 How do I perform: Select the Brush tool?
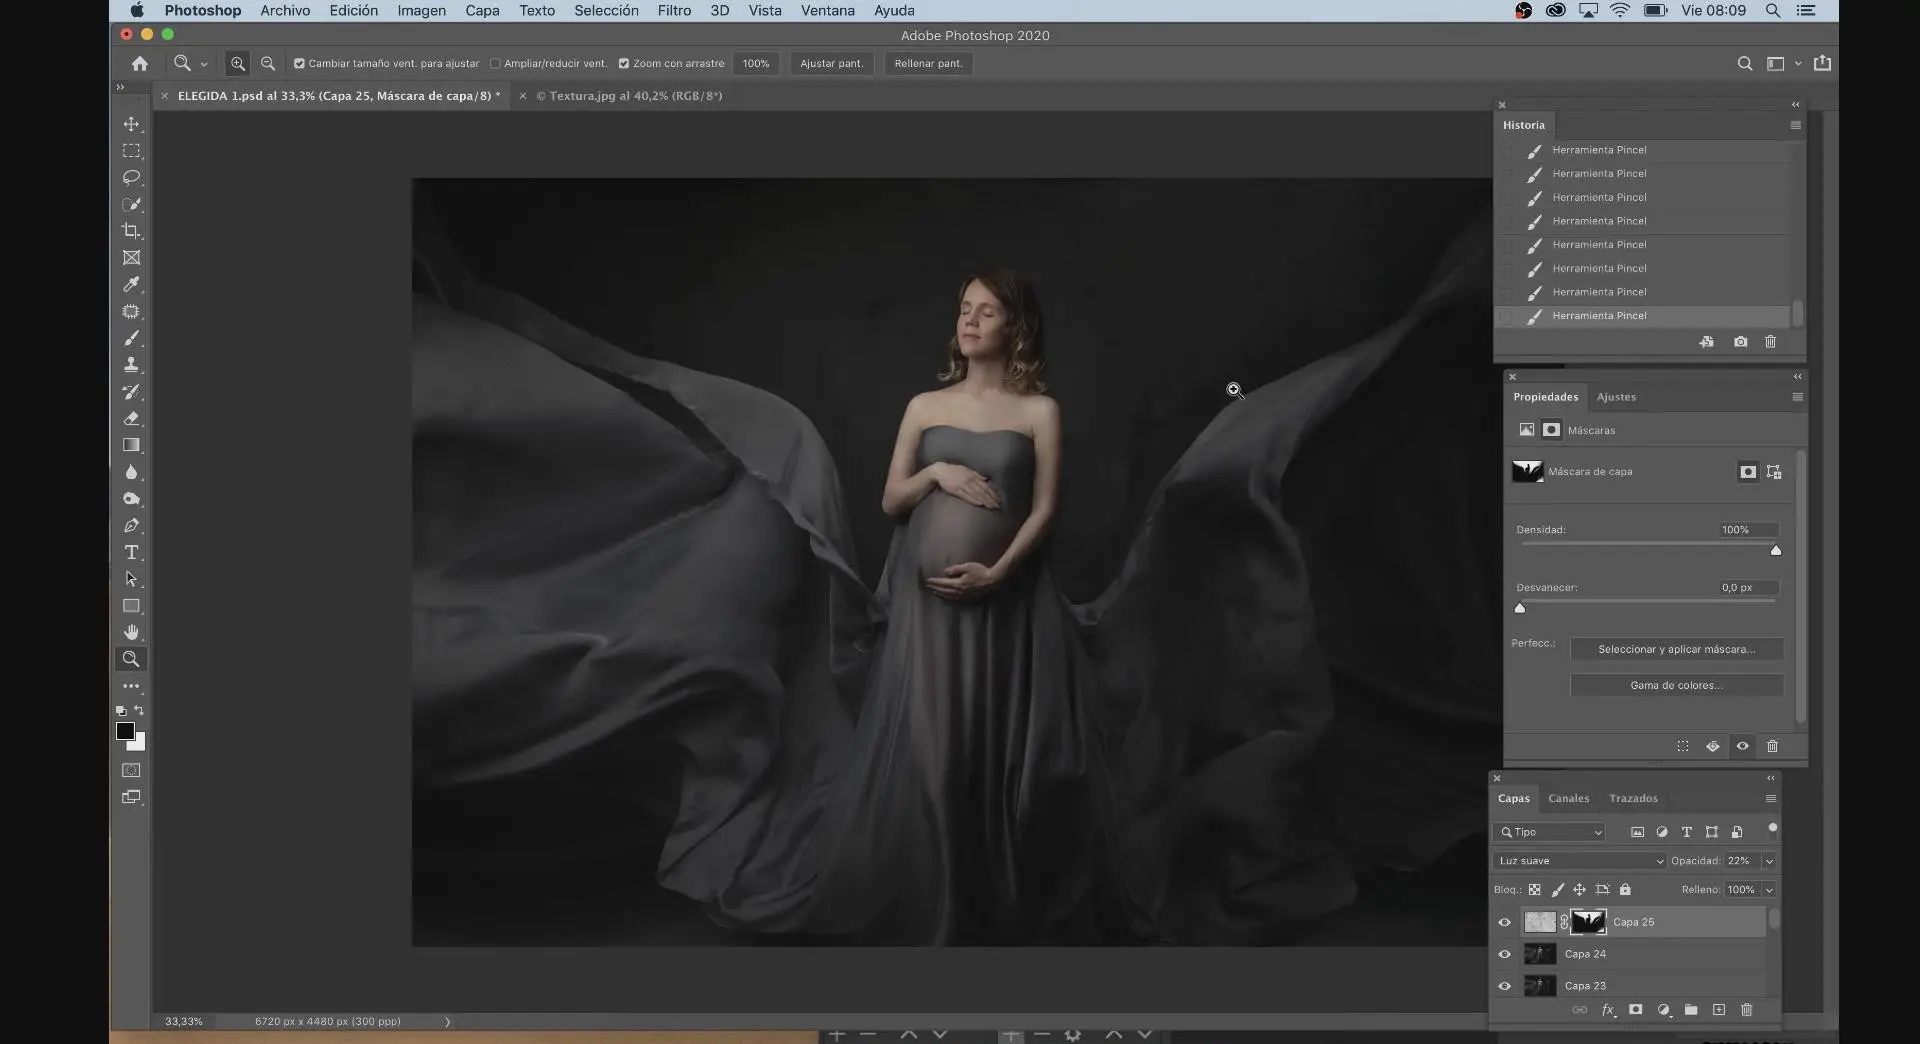click(x=131, y=338)
